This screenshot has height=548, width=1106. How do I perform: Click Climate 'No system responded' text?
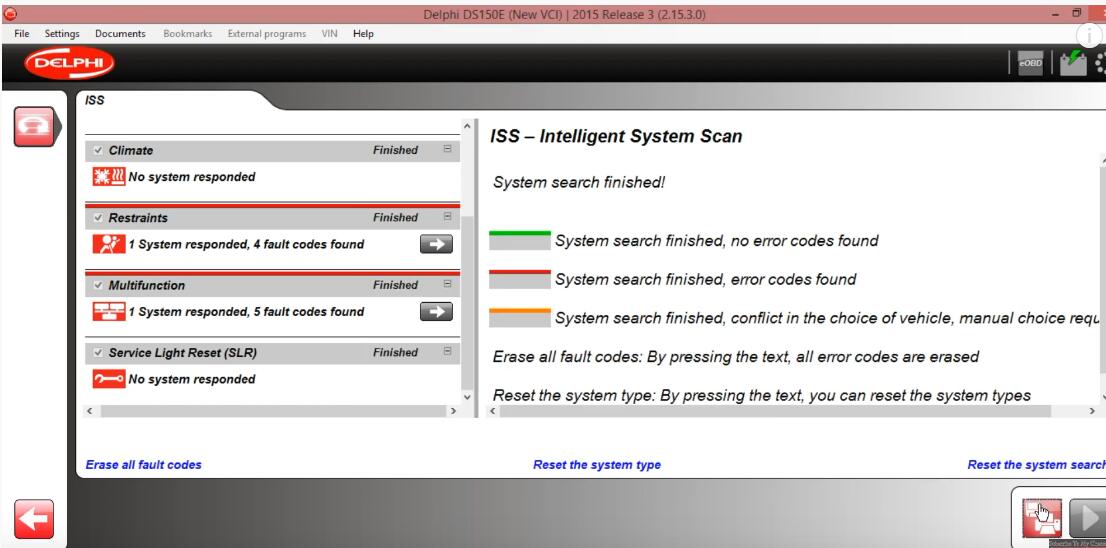192,176
